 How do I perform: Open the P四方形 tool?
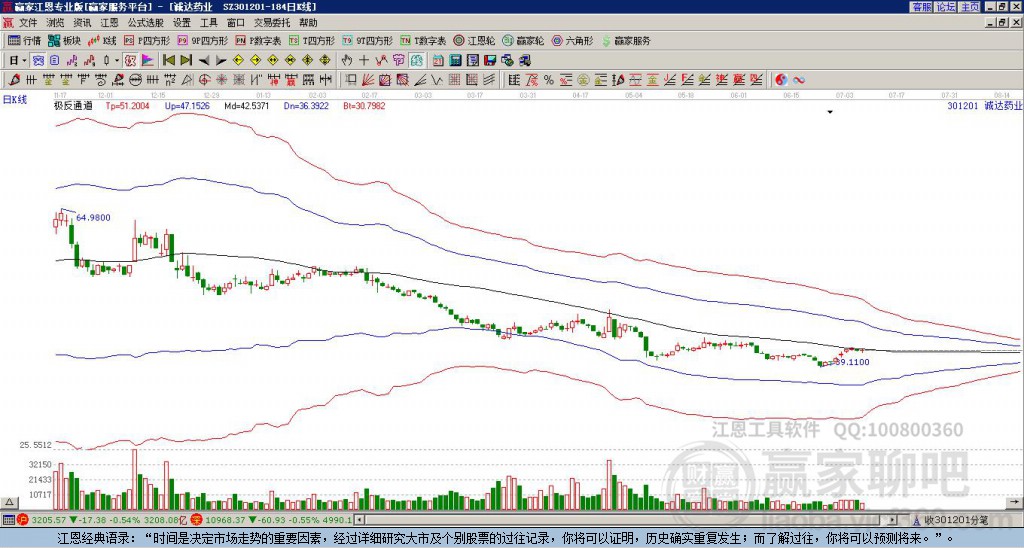click(147, 40)
